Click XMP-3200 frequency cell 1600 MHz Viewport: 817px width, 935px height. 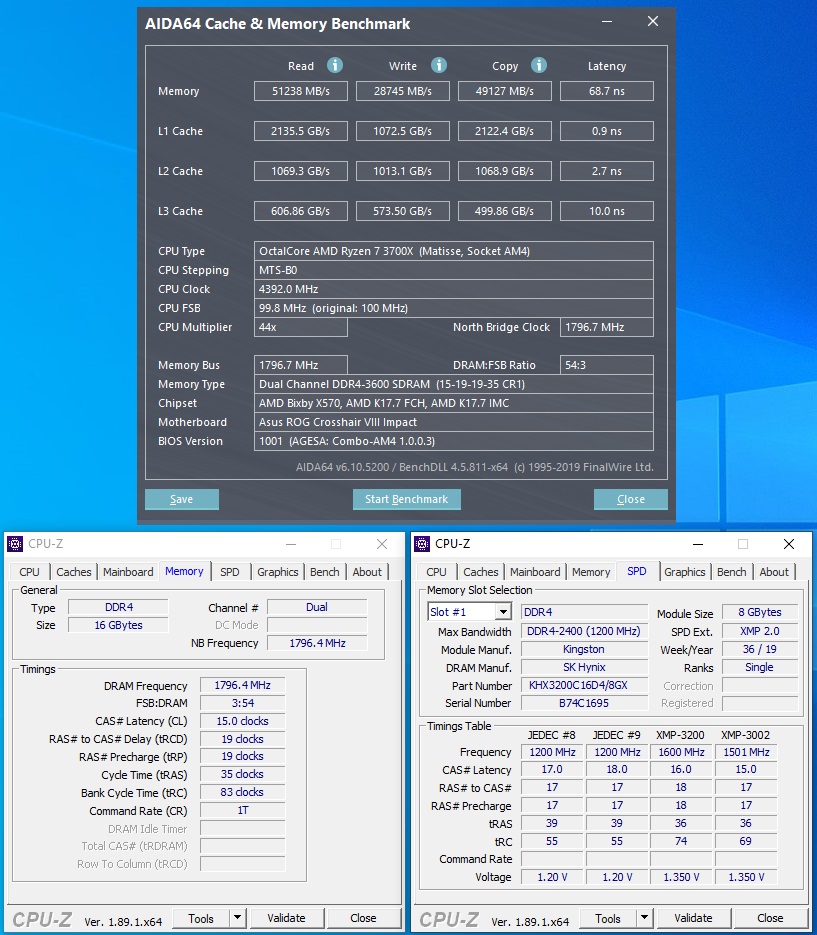(x=682, y=752)
